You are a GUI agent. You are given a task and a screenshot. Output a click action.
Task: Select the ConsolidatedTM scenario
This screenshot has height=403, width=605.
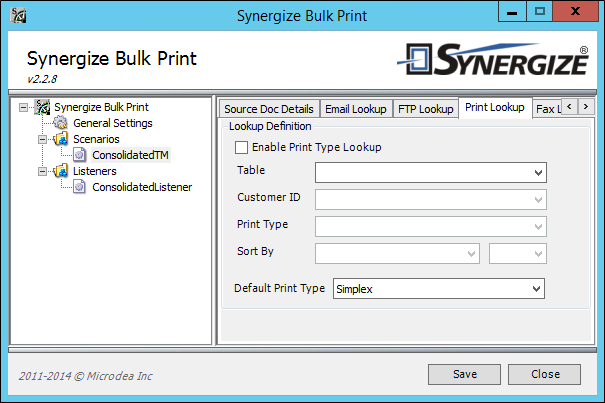[x=130, y=155]
